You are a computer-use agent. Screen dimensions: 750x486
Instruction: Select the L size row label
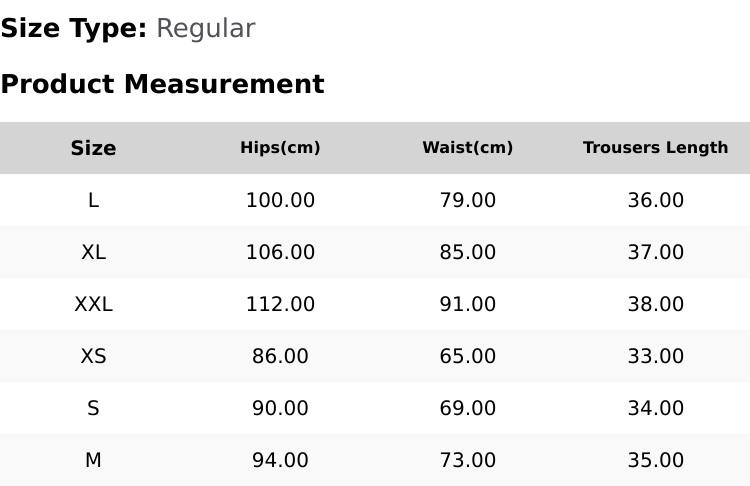pos(93,200)
